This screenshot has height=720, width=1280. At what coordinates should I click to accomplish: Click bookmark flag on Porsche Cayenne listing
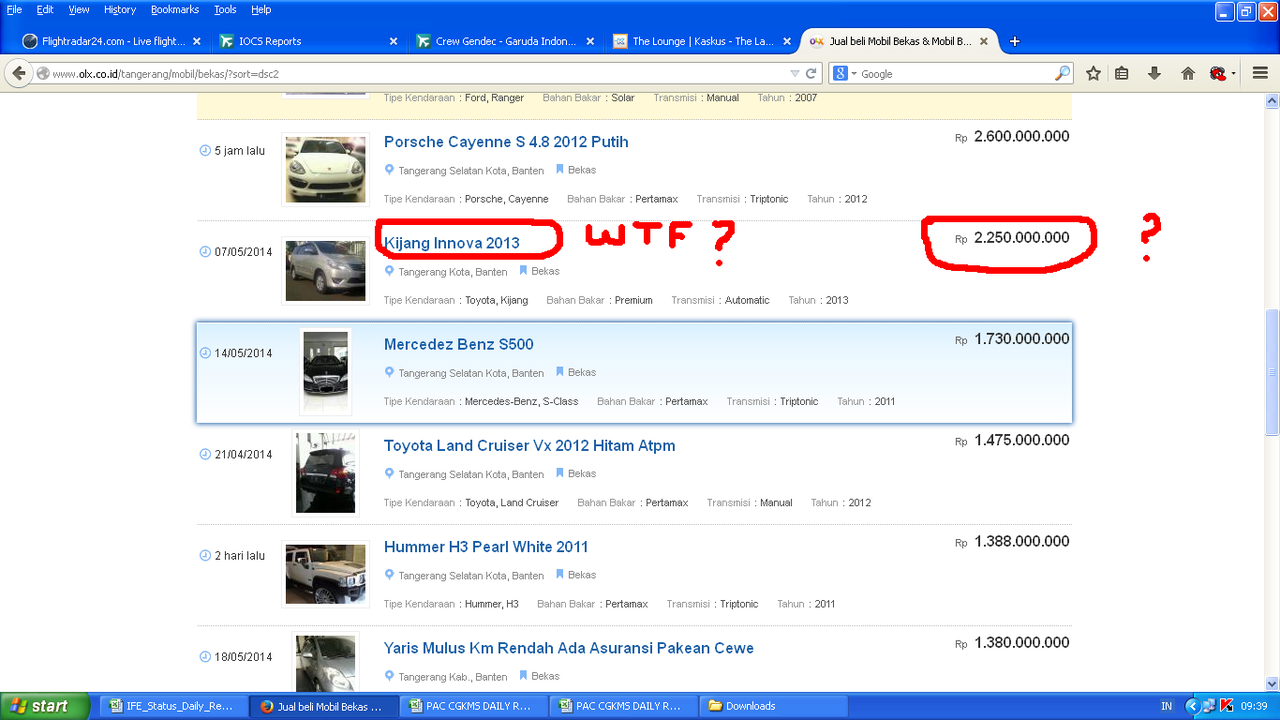(x=560, y=170)
